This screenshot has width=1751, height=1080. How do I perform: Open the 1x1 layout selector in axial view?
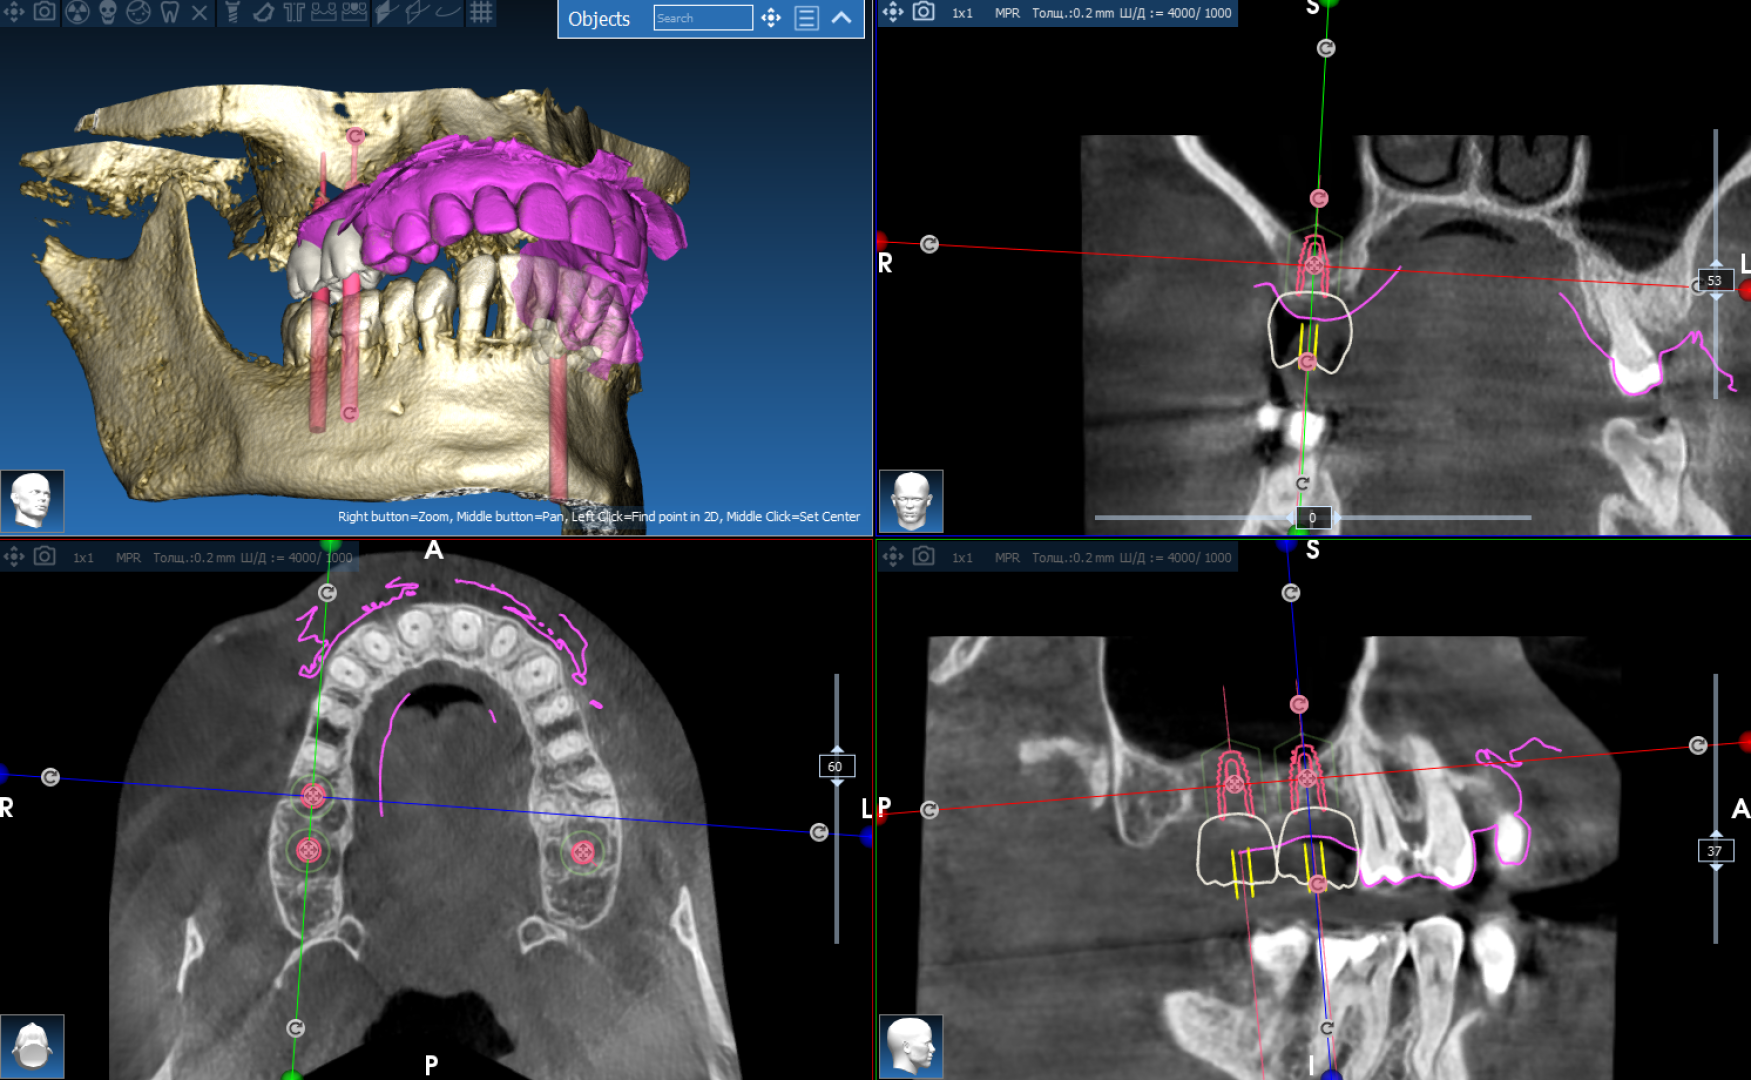(83, 558)
